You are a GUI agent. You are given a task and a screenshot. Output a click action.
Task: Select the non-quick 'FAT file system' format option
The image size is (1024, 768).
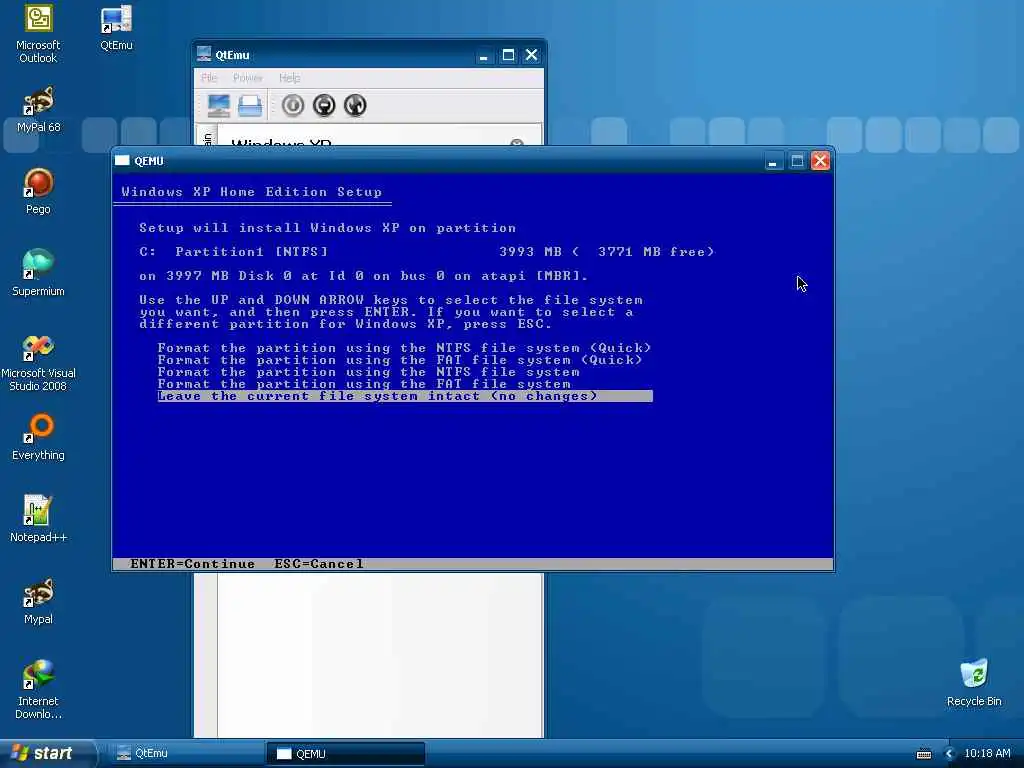[364, 384]
